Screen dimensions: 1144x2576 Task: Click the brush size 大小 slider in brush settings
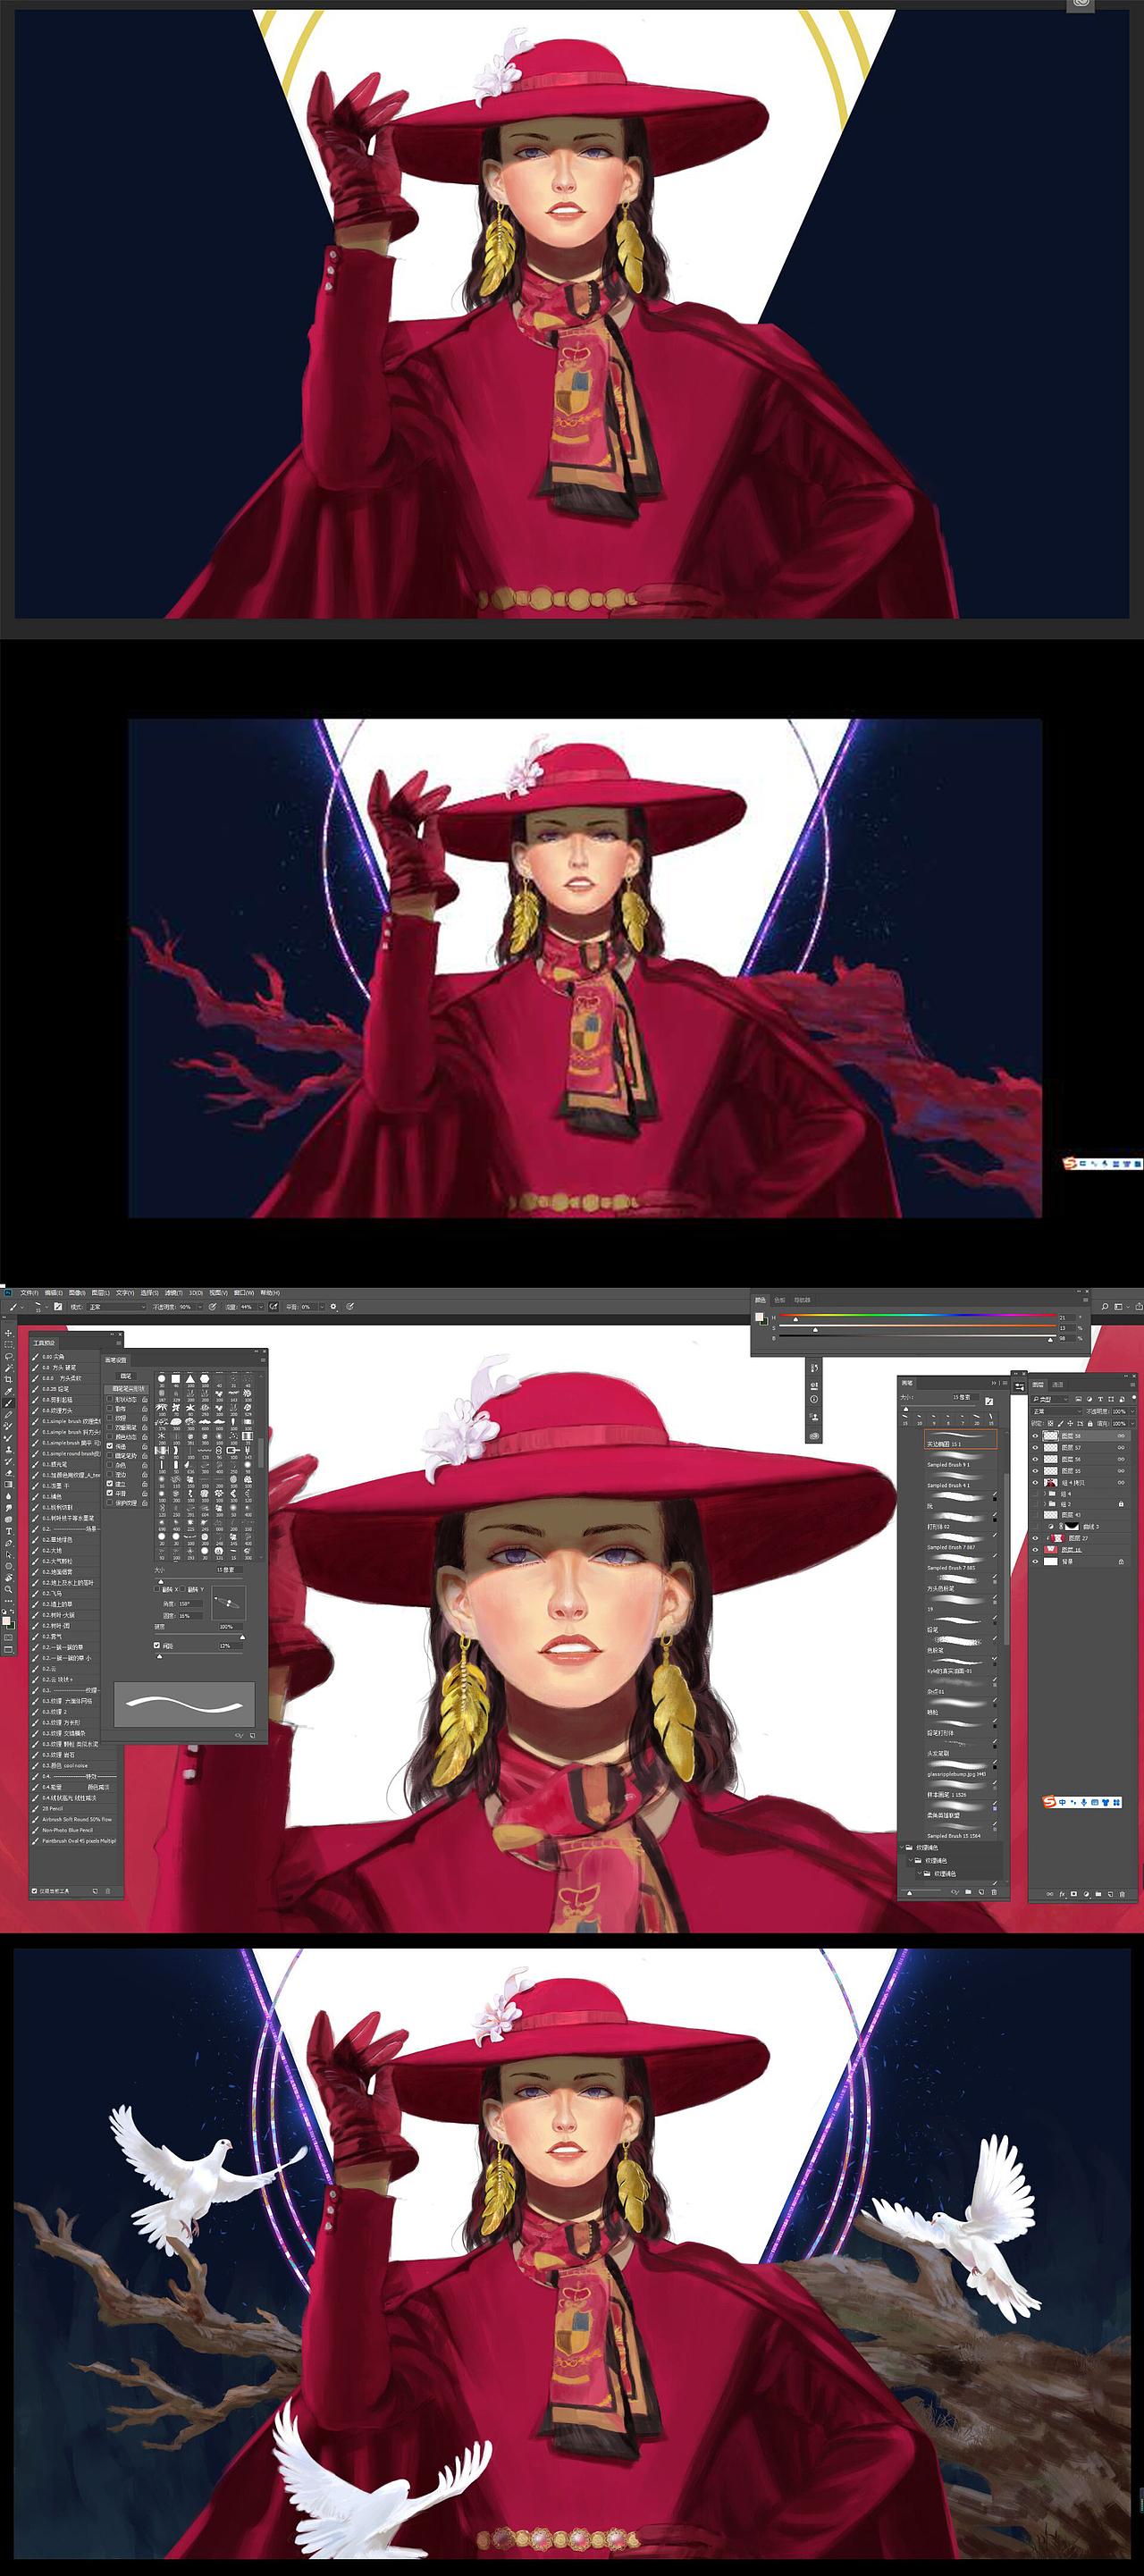pyautogui.click(x=199, y=1581)
